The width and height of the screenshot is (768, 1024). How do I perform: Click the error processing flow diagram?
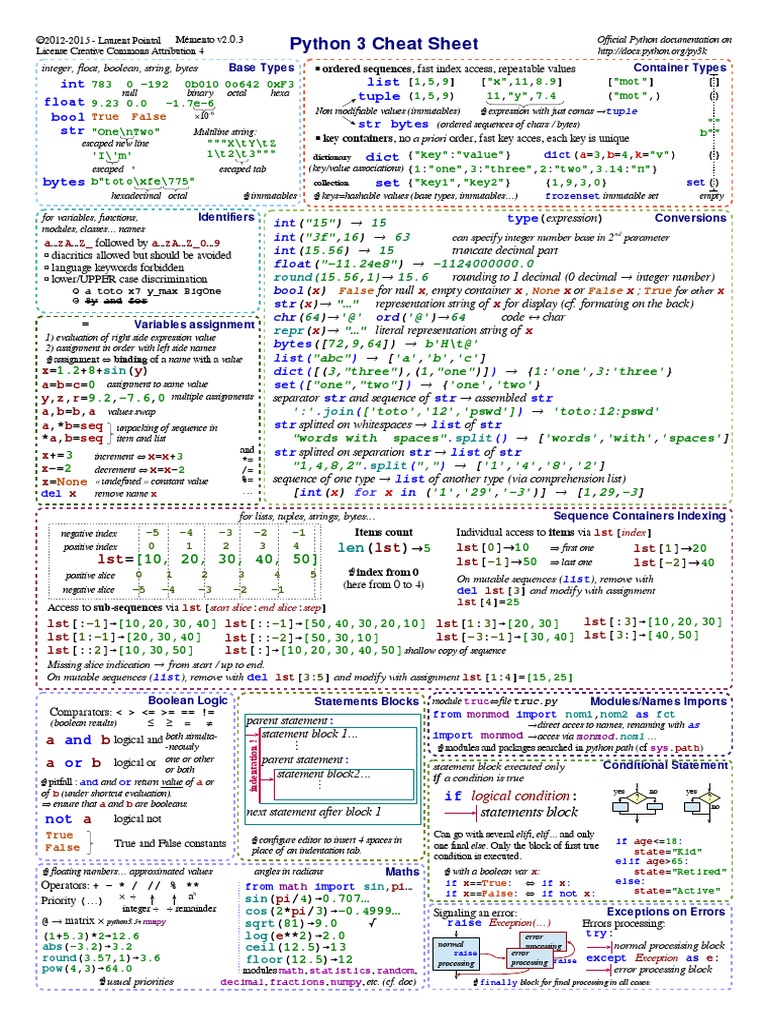pyautogui.click(x=505, y=954)
